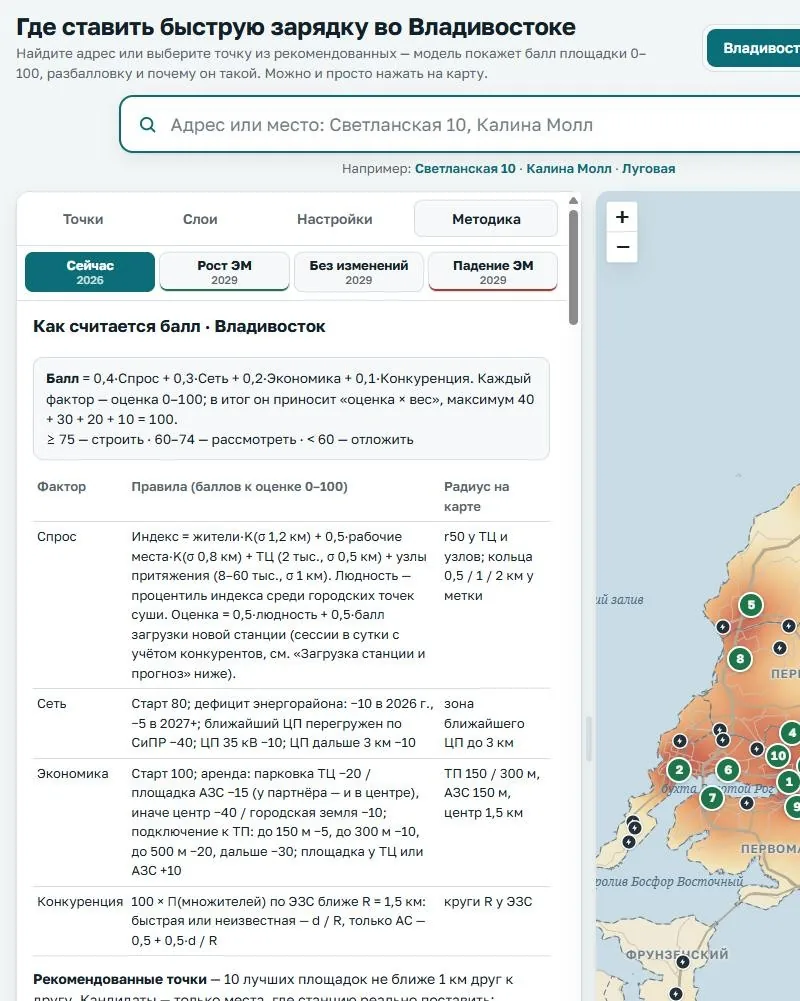The height and width of the screenshot is (1001, 800).
Task: Click the Спрос factor cell in the table
Action: [x=57, y=537]
